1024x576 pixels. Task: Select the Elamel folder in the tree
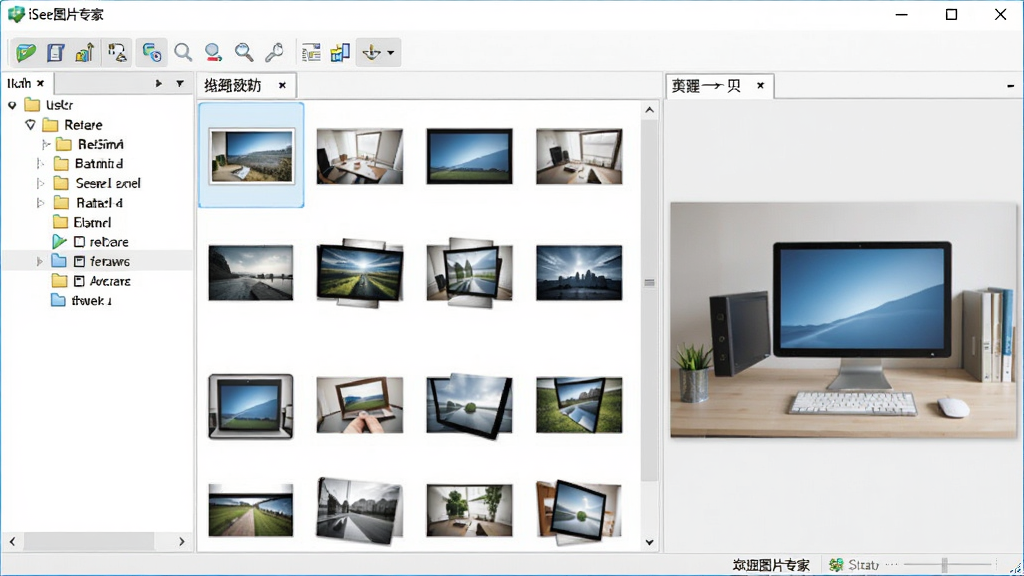pyautogui.click(x=82, y=222)
